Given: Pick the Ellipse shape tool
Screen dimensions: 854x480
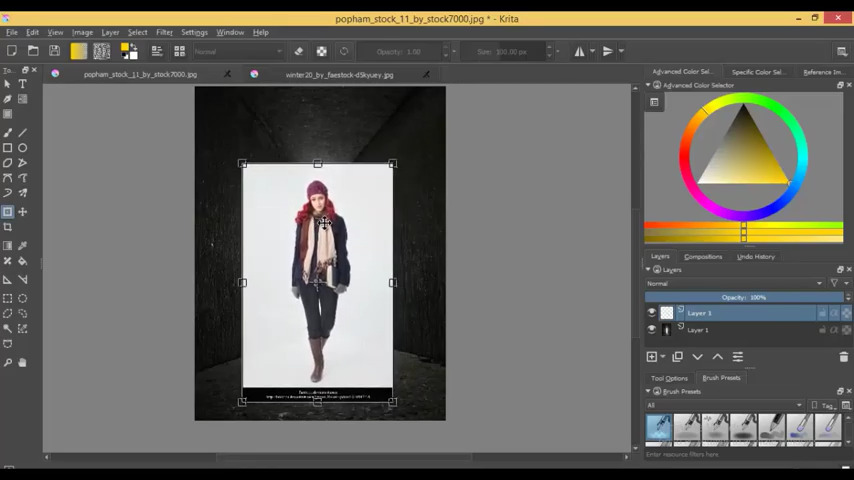Looking at the screenshot, I should [x=23, y=148].
